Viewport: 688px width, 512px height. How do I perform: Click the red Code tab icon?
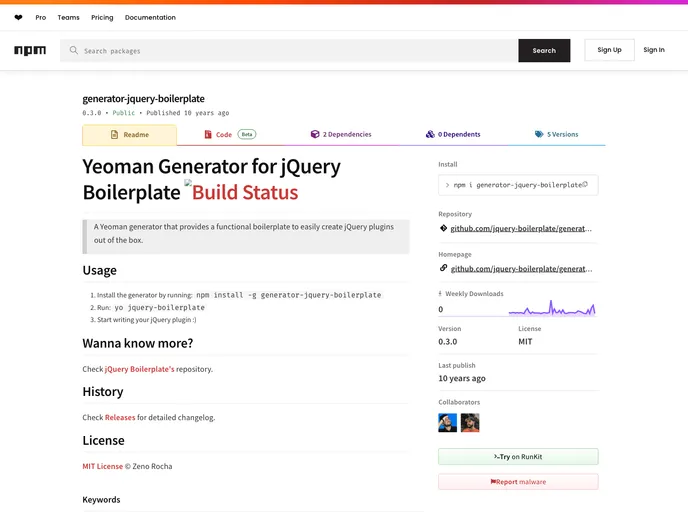(x=208, y=134)
